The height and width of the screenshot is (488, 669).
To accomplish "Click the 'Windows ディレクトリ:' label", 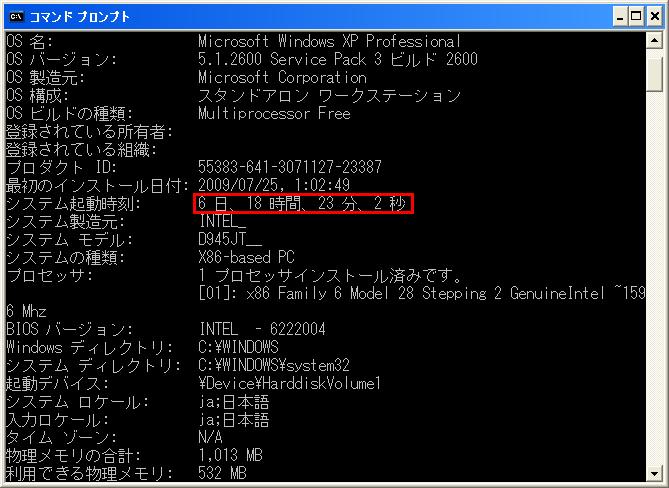I will pyautogui.click(x=90, y=347).
